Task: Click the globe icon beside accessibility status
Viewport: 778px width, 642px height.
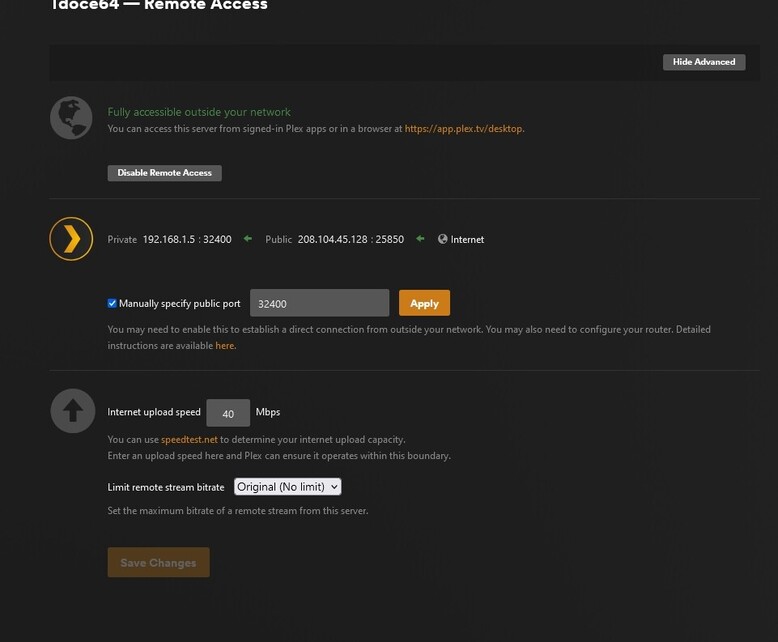Action: coord(71,118)
